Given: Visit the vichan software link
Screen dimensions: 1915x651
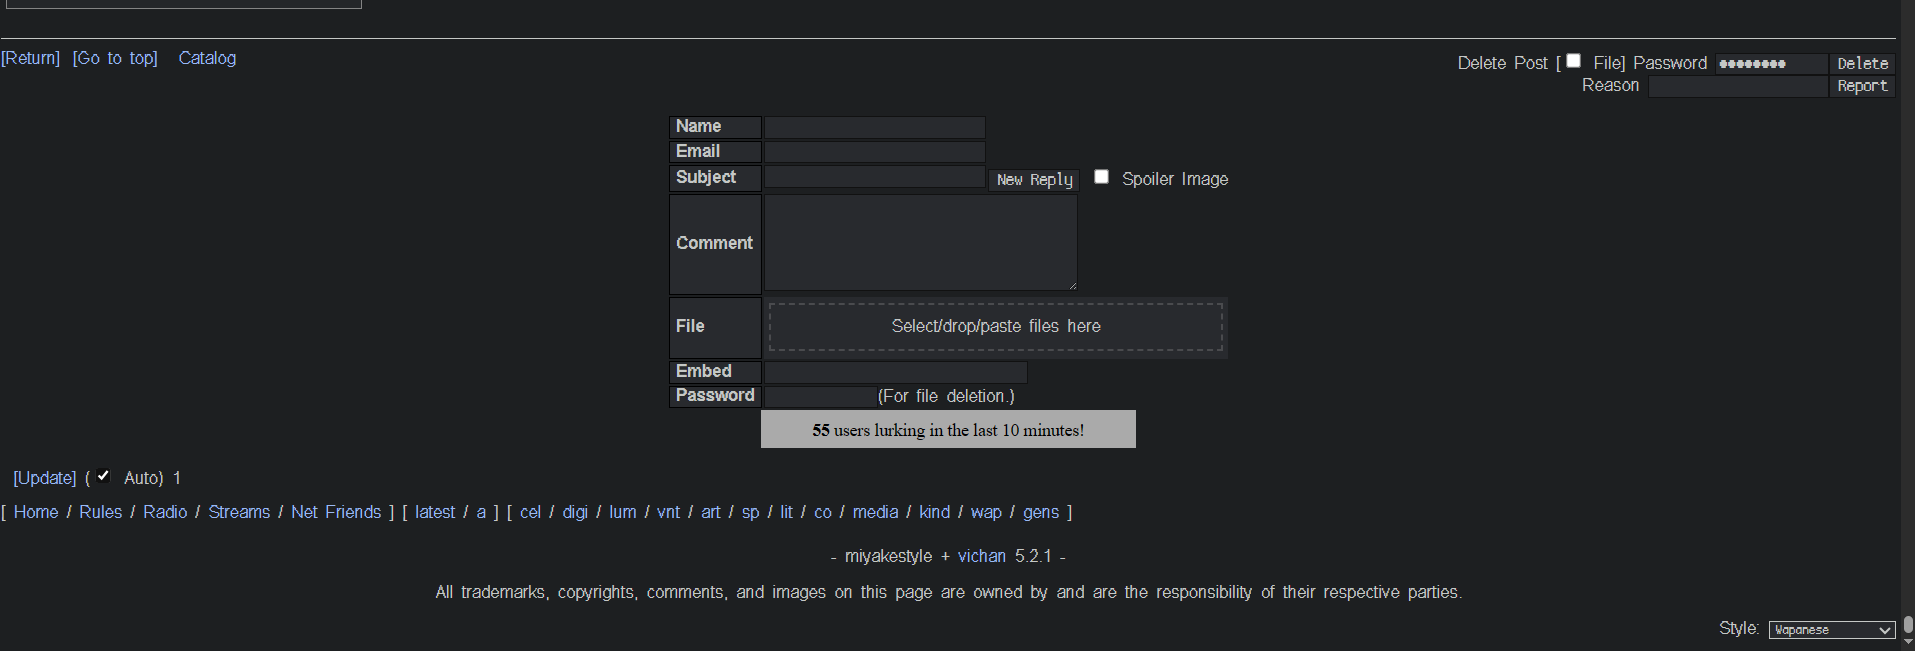Looking at the screenshot, I should pyautogui.click(x=981, y=556).
